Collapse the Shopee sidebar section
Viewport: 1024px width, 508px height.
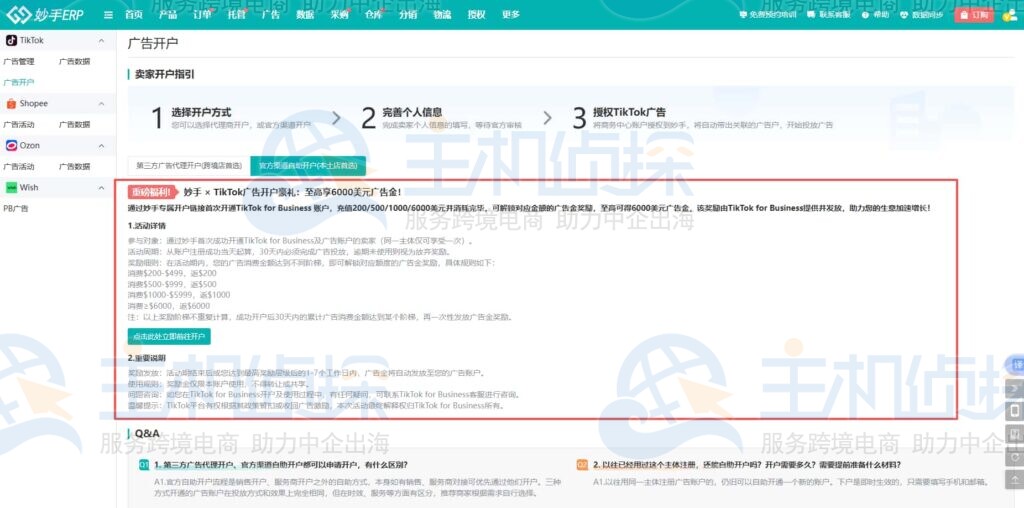(x=101, y=103)
